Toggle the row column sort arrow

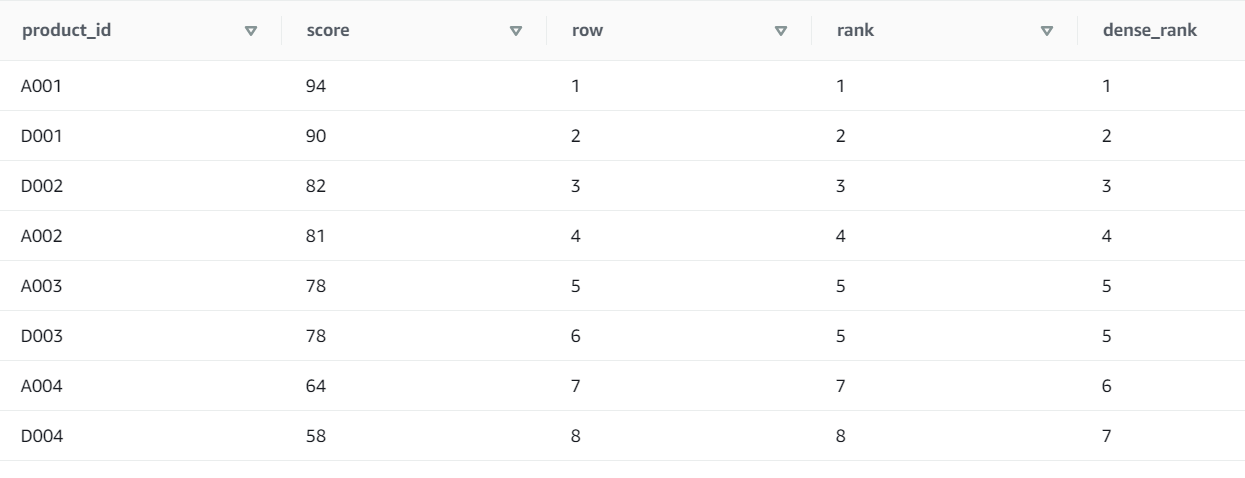781,31
